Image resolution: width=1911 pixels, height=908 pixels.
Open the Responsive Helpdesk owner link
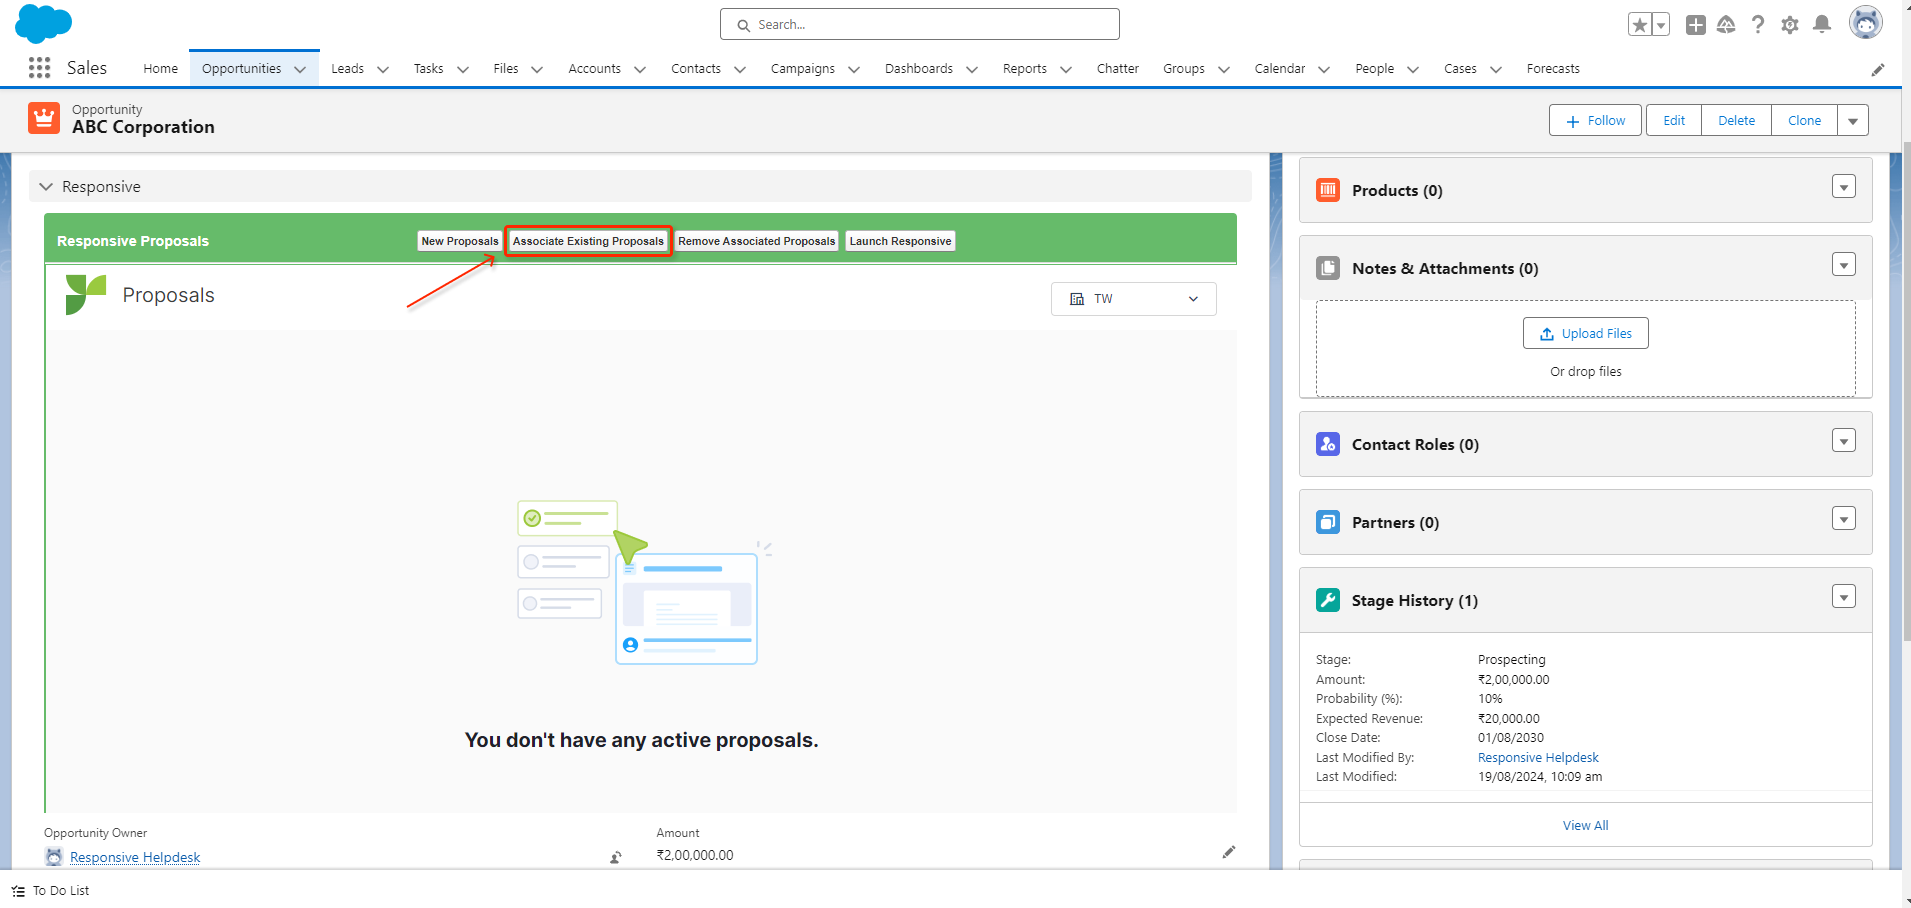[x=135, y=857]
